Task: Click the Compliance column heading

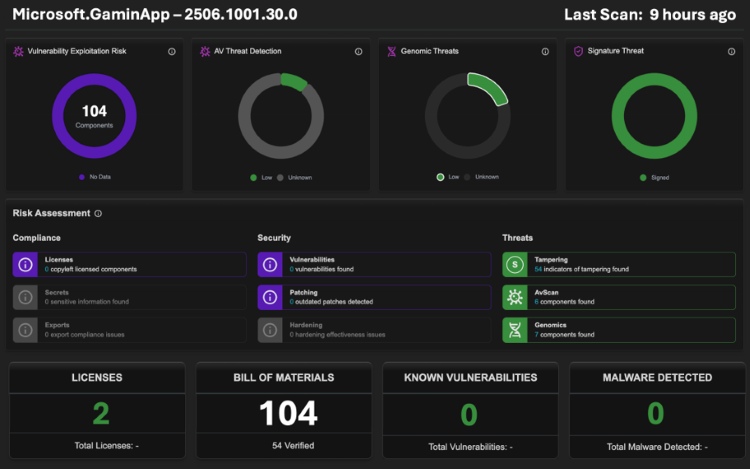Action: pos(37,238)
